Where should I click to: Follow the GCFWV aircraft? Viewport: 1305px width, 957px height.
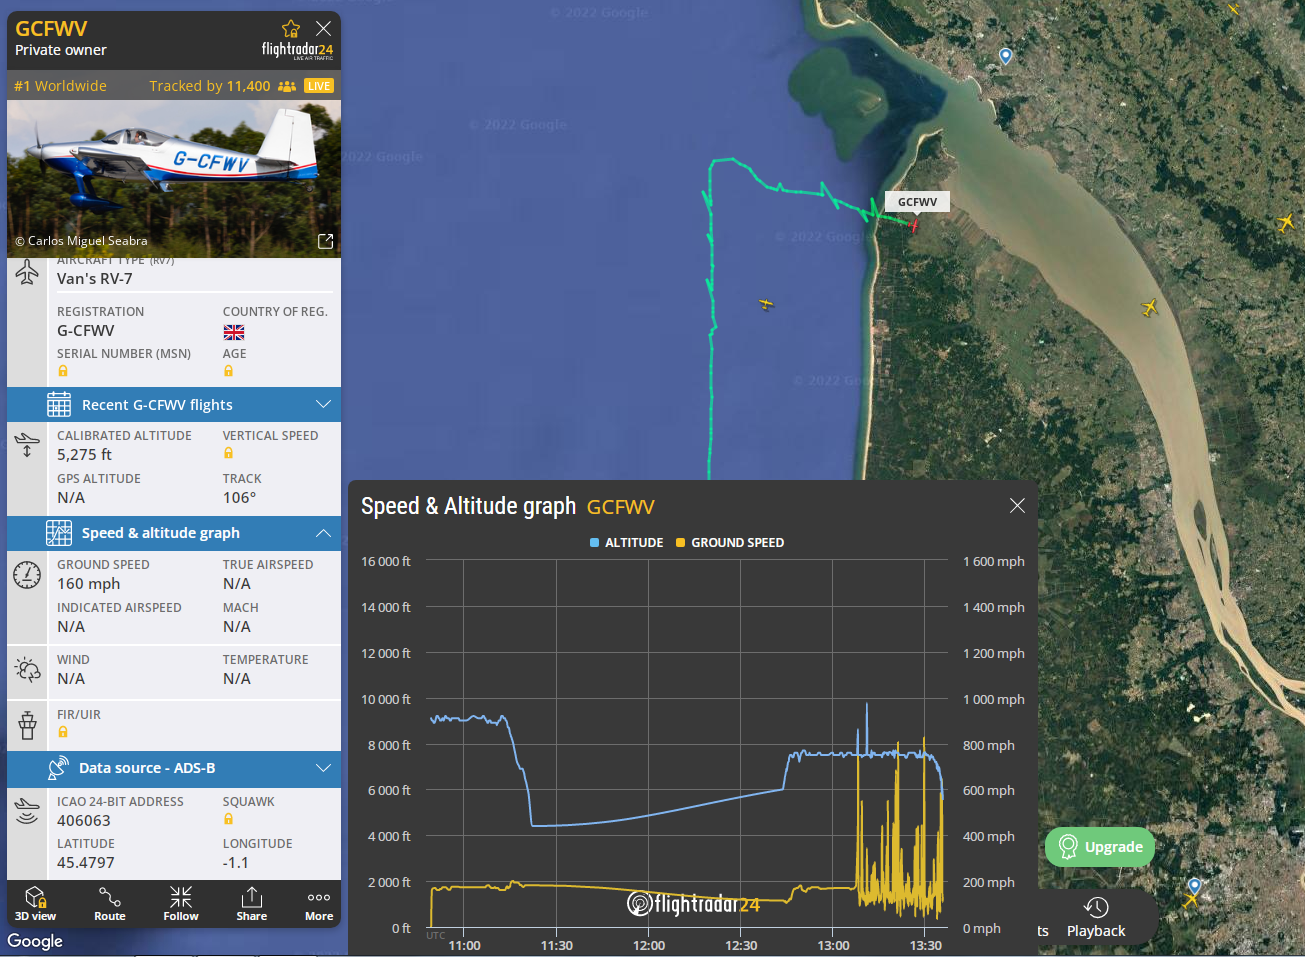(181, 903)
